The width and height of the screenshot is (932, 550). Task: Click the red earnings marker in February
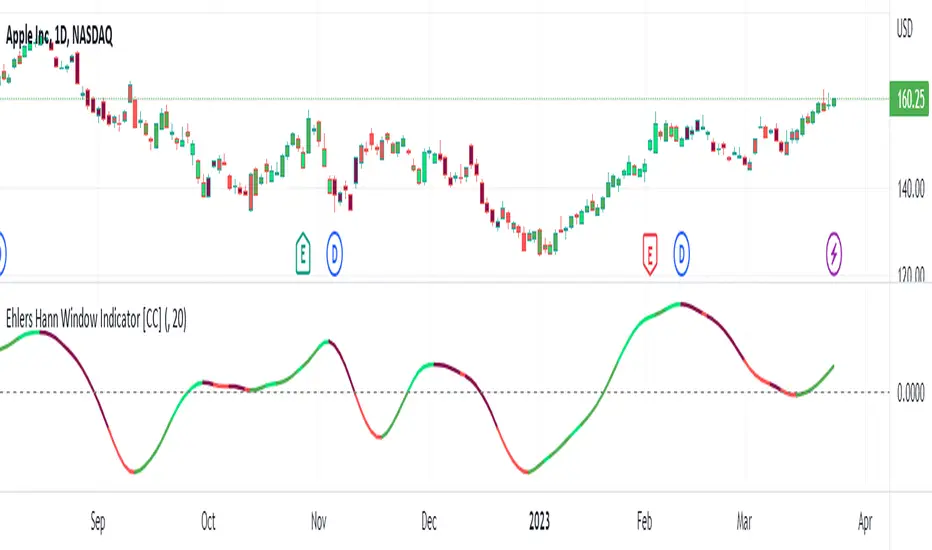(650, 254)
